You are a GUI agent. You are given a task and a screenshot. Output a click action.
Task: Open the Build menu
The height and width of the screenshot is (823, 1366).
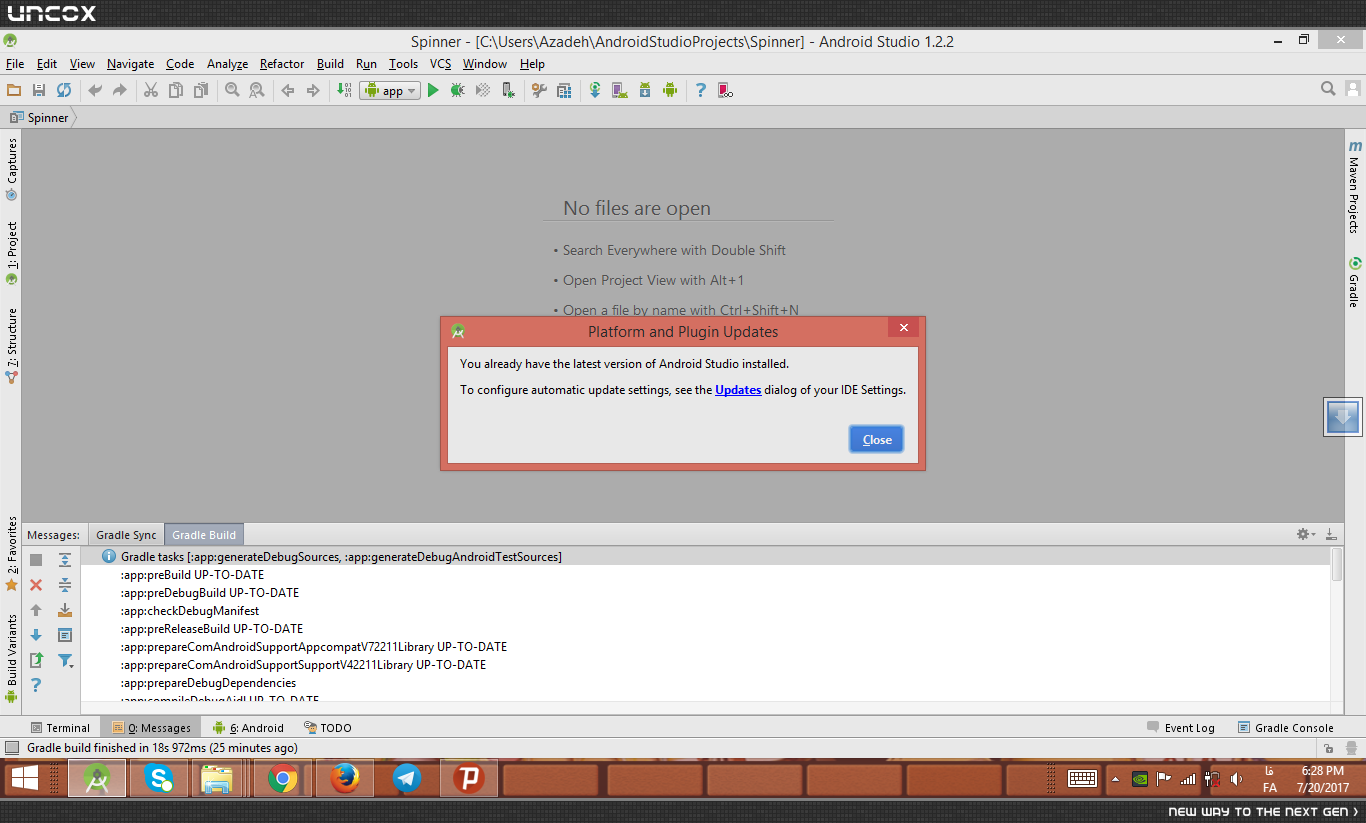330,64
